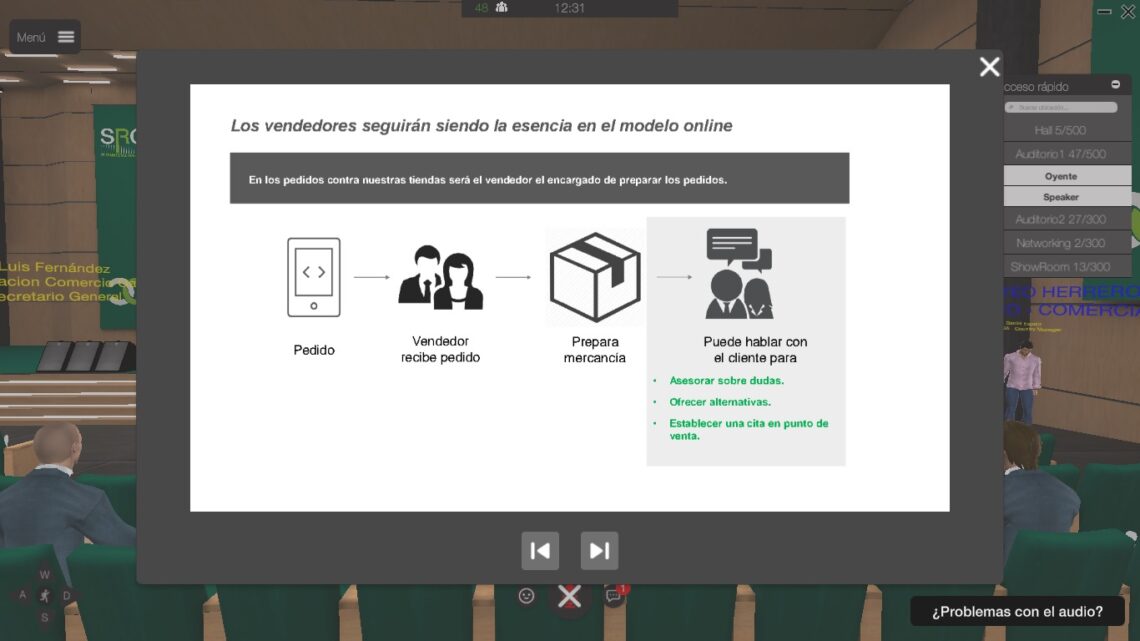The width and height of the screenshot is (1140, 641).
Task: Click the attendee count icon
Action: (x=501, y=8)
